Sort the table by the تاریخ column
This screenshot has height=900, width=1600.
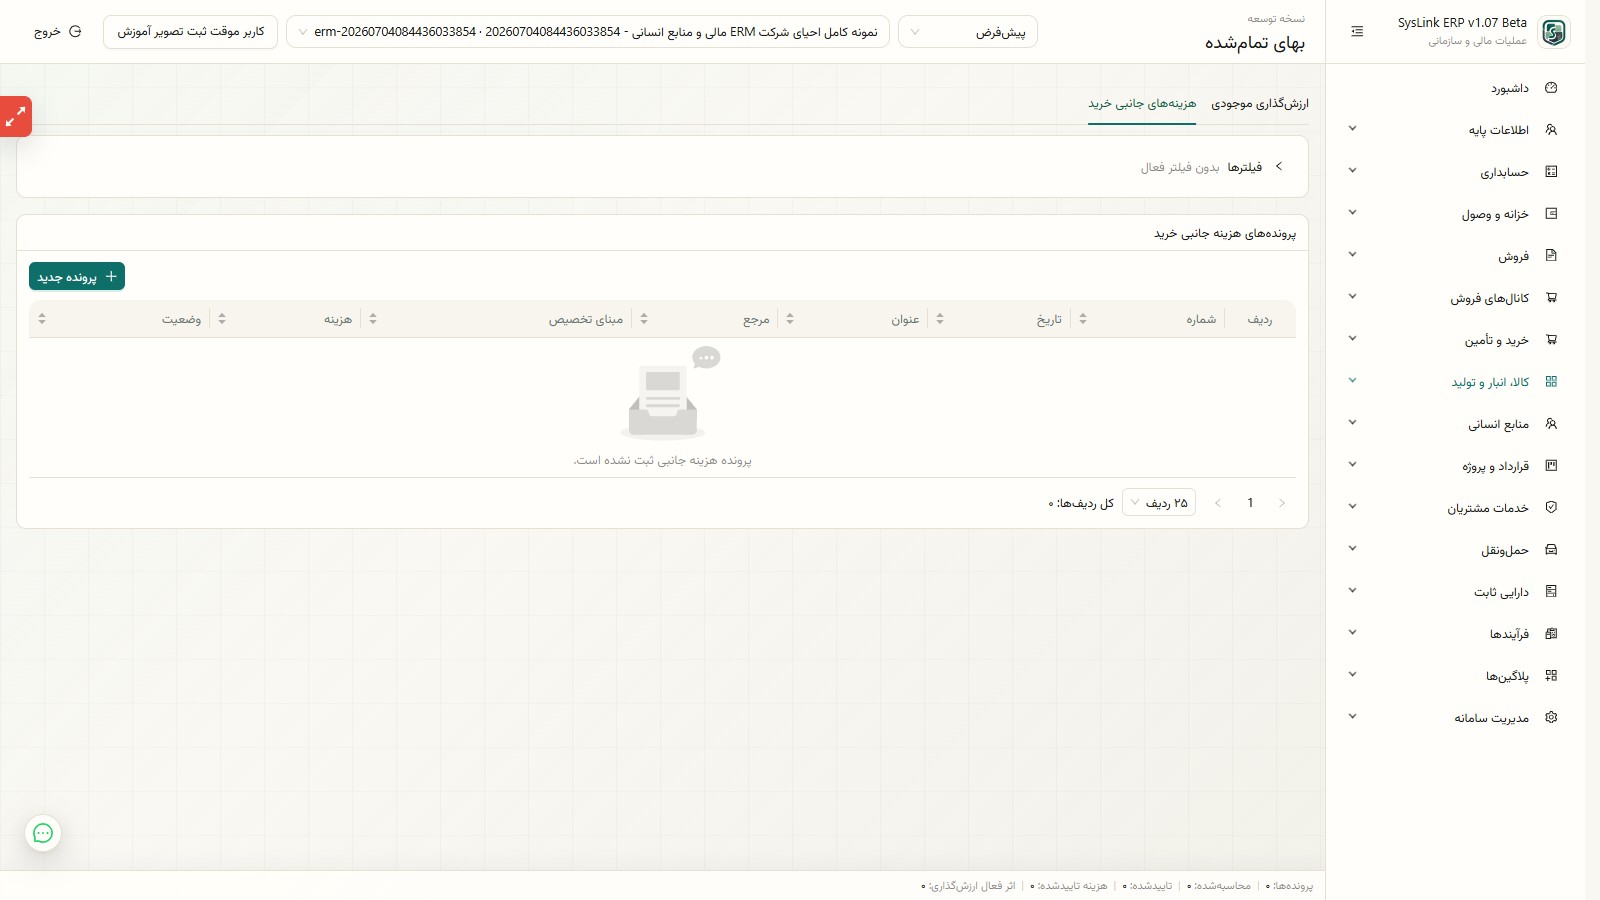click(940, 319)
